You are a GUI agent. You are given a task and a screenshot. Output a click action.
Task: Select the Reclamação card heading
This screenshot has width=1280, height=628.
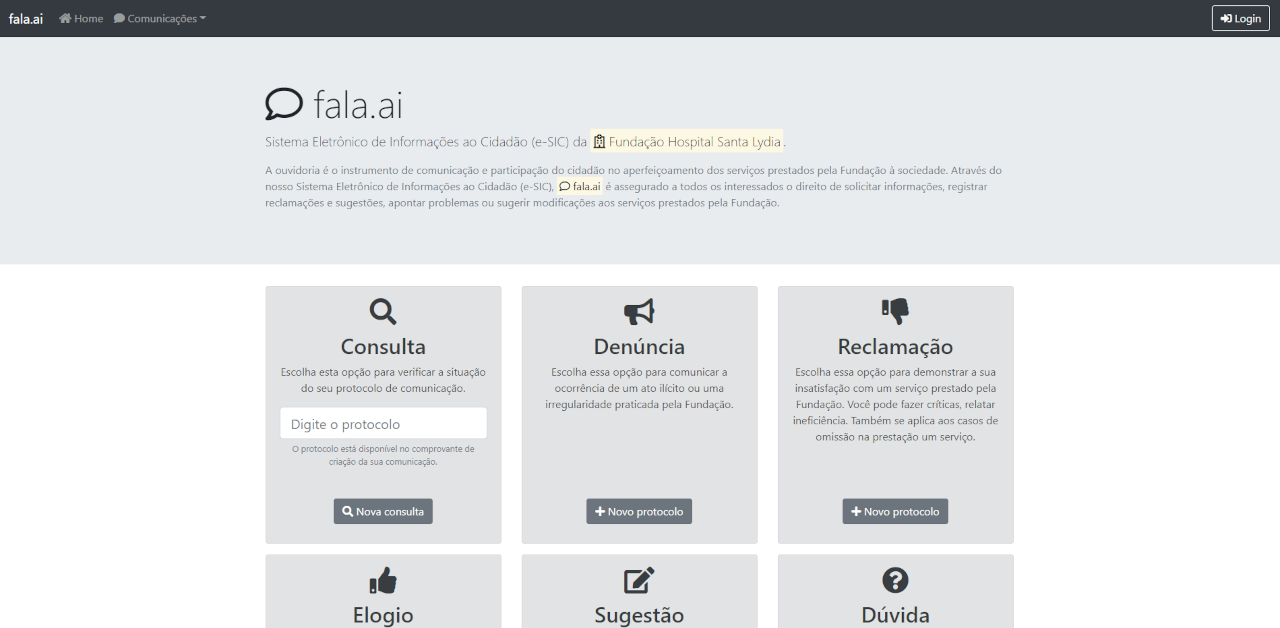[895, 347]
